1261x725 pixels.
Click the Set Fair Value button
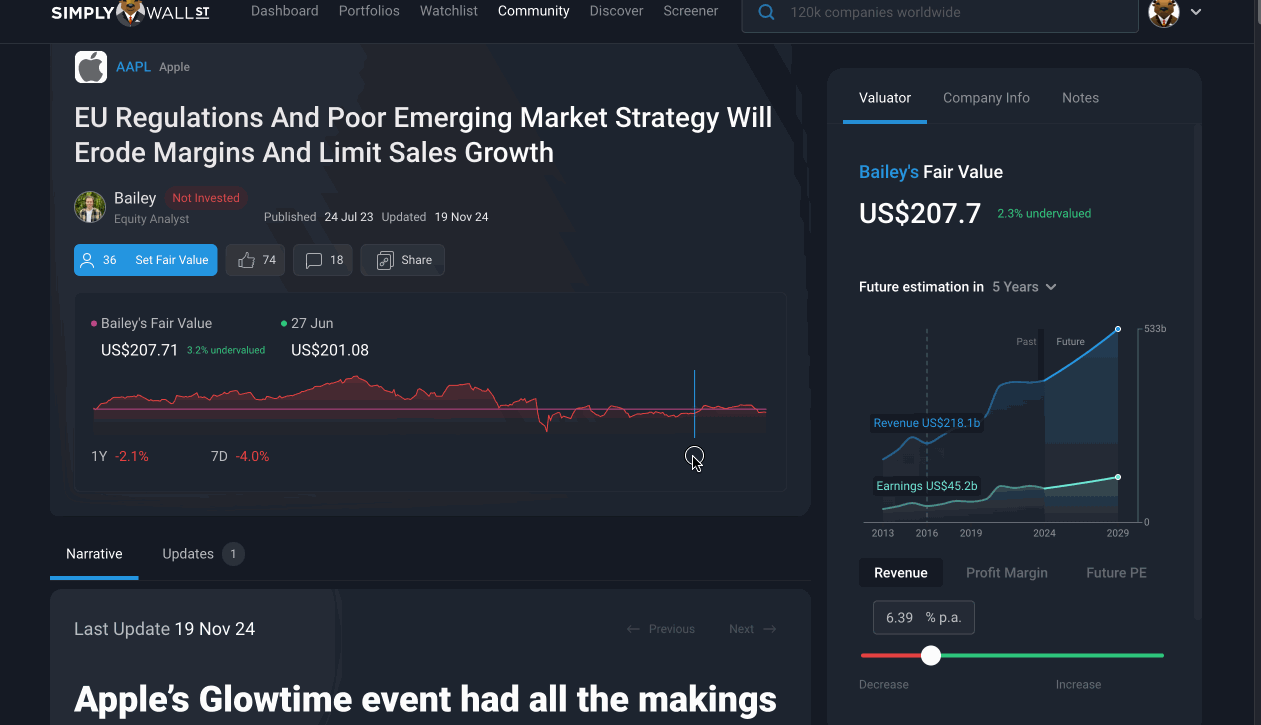point(145,260)
